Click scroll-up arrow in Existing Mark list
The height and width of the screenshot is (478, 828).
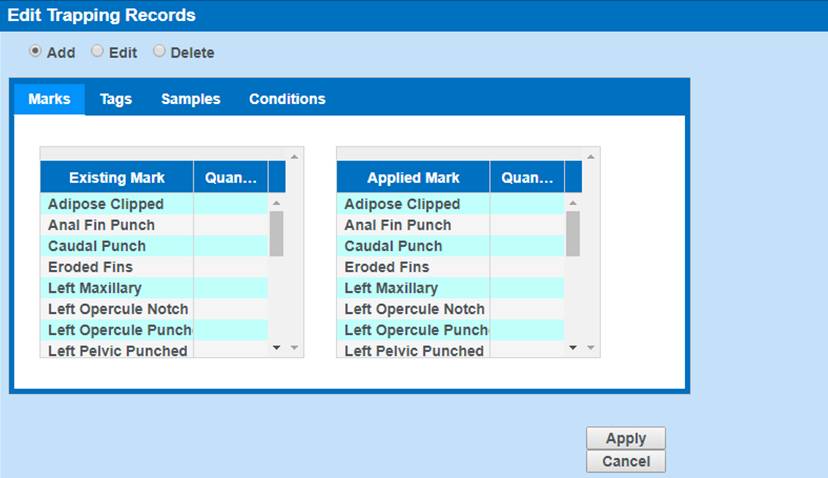[x=277, y=203]
